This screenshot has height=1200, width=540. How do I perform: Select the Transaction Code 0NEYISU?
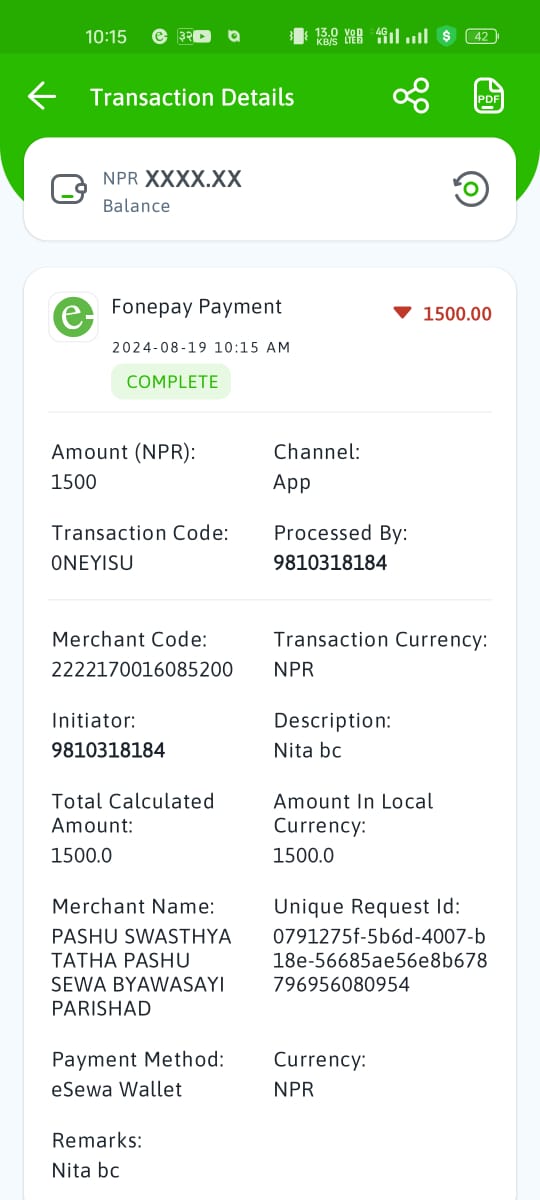[92, 563]
